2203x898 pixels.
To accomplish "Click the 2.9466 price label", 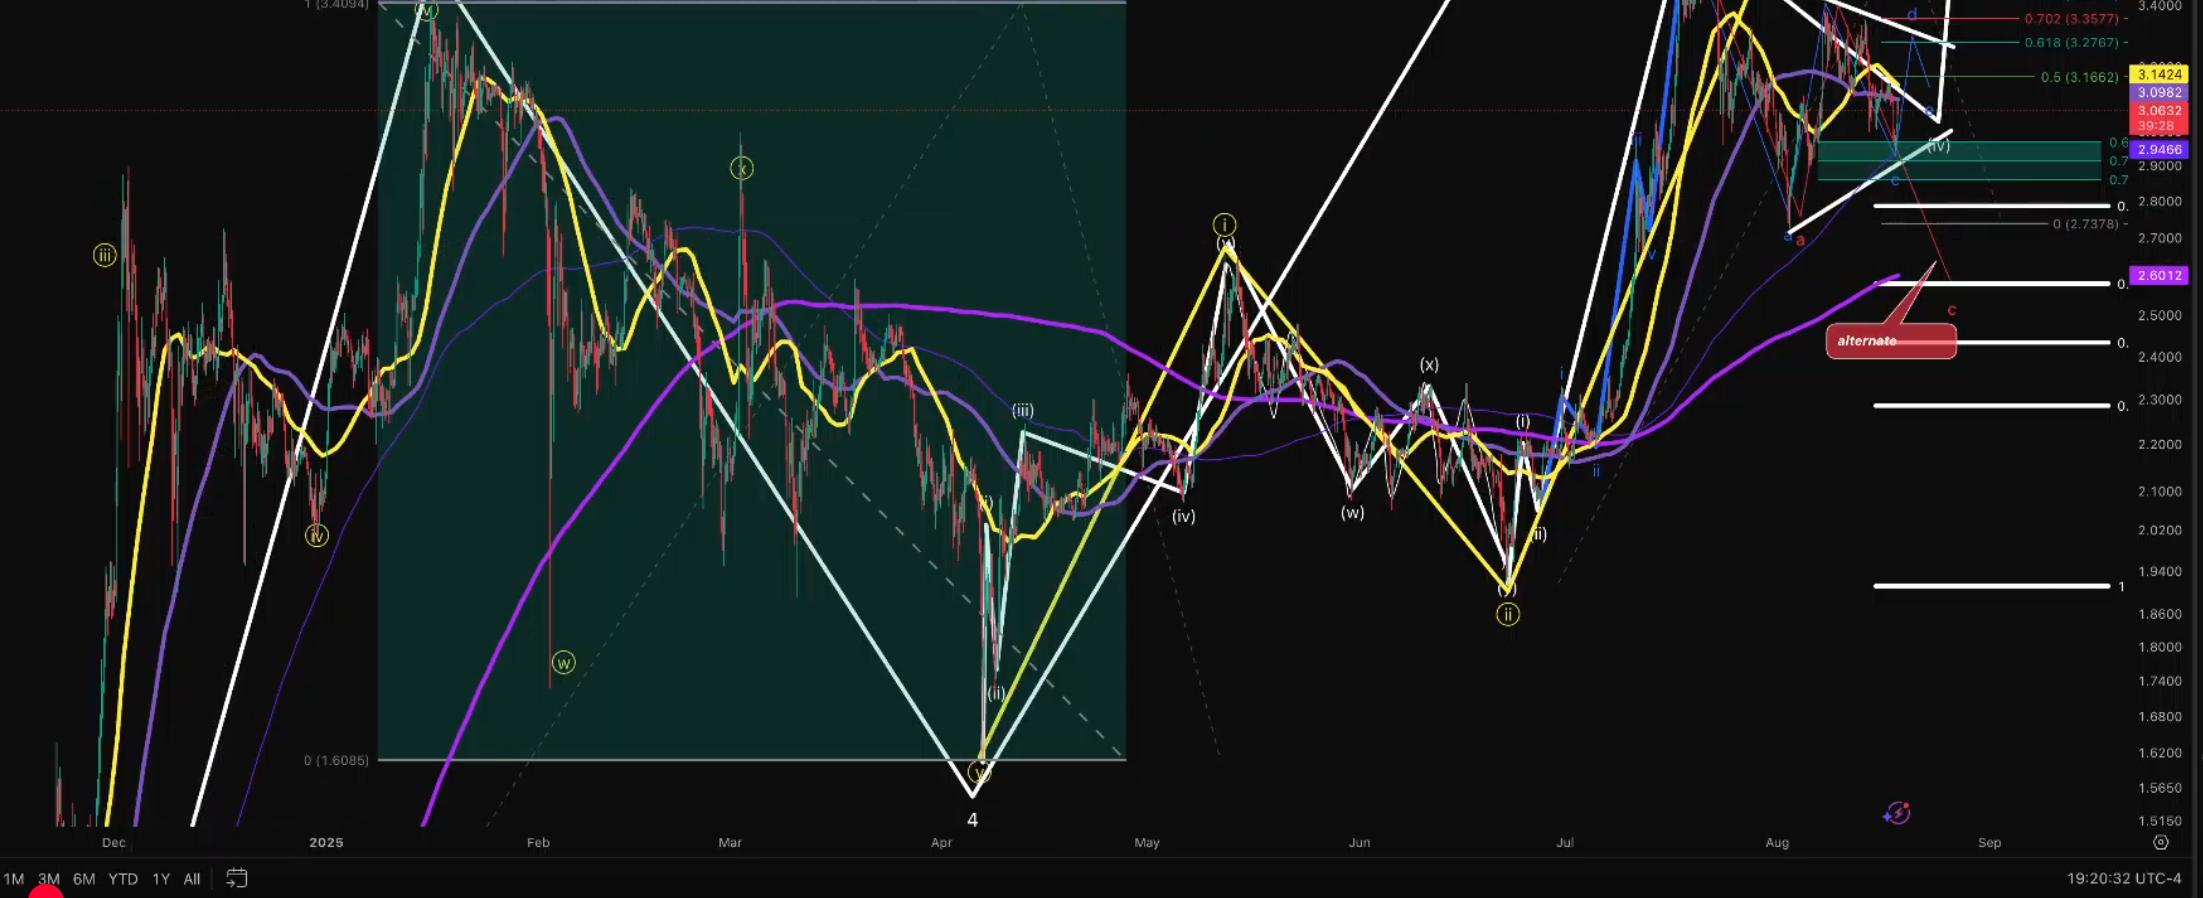I will click(2159, 149).
